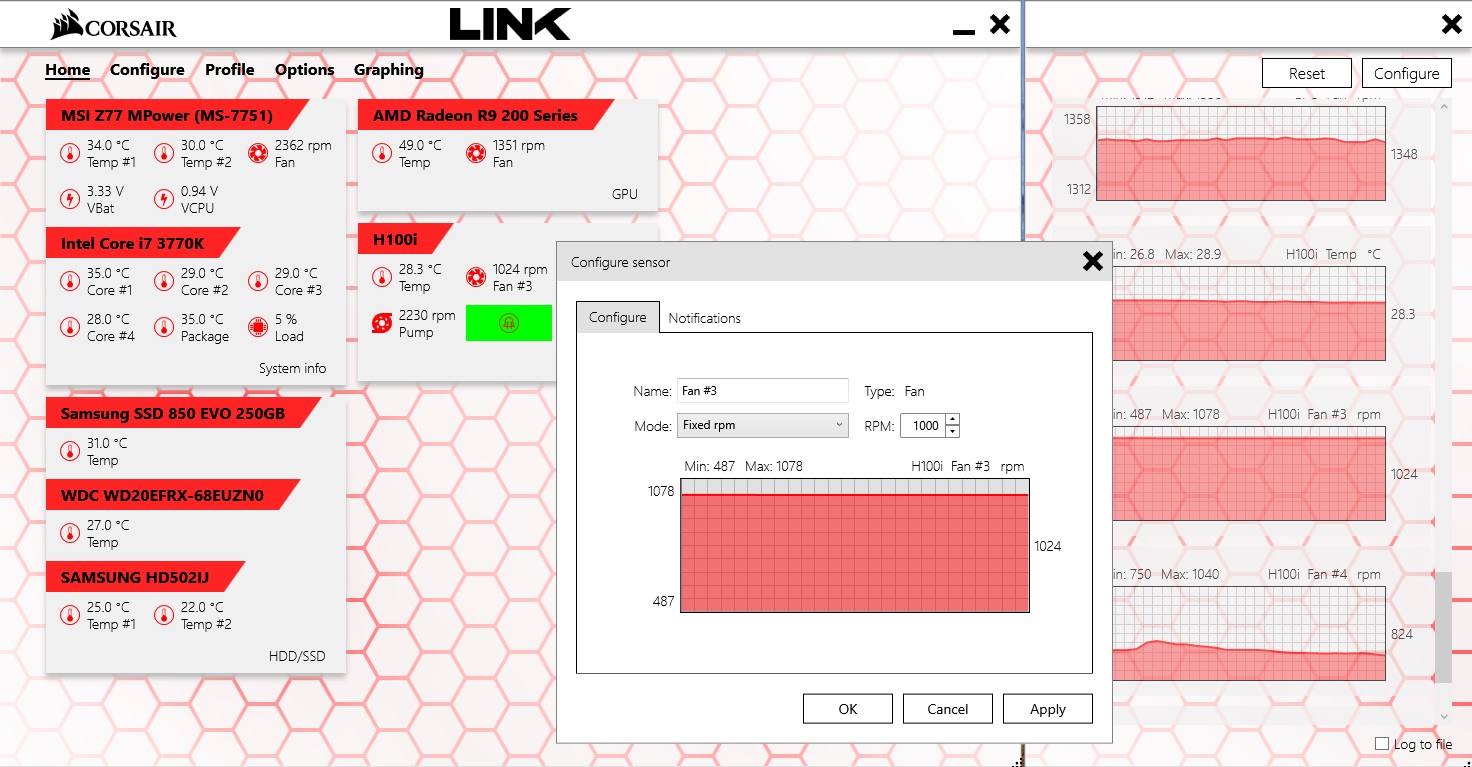The height and width of the screenshot is (767, 1472).
Task: Open the Profile menu
Action: [230, 70]
